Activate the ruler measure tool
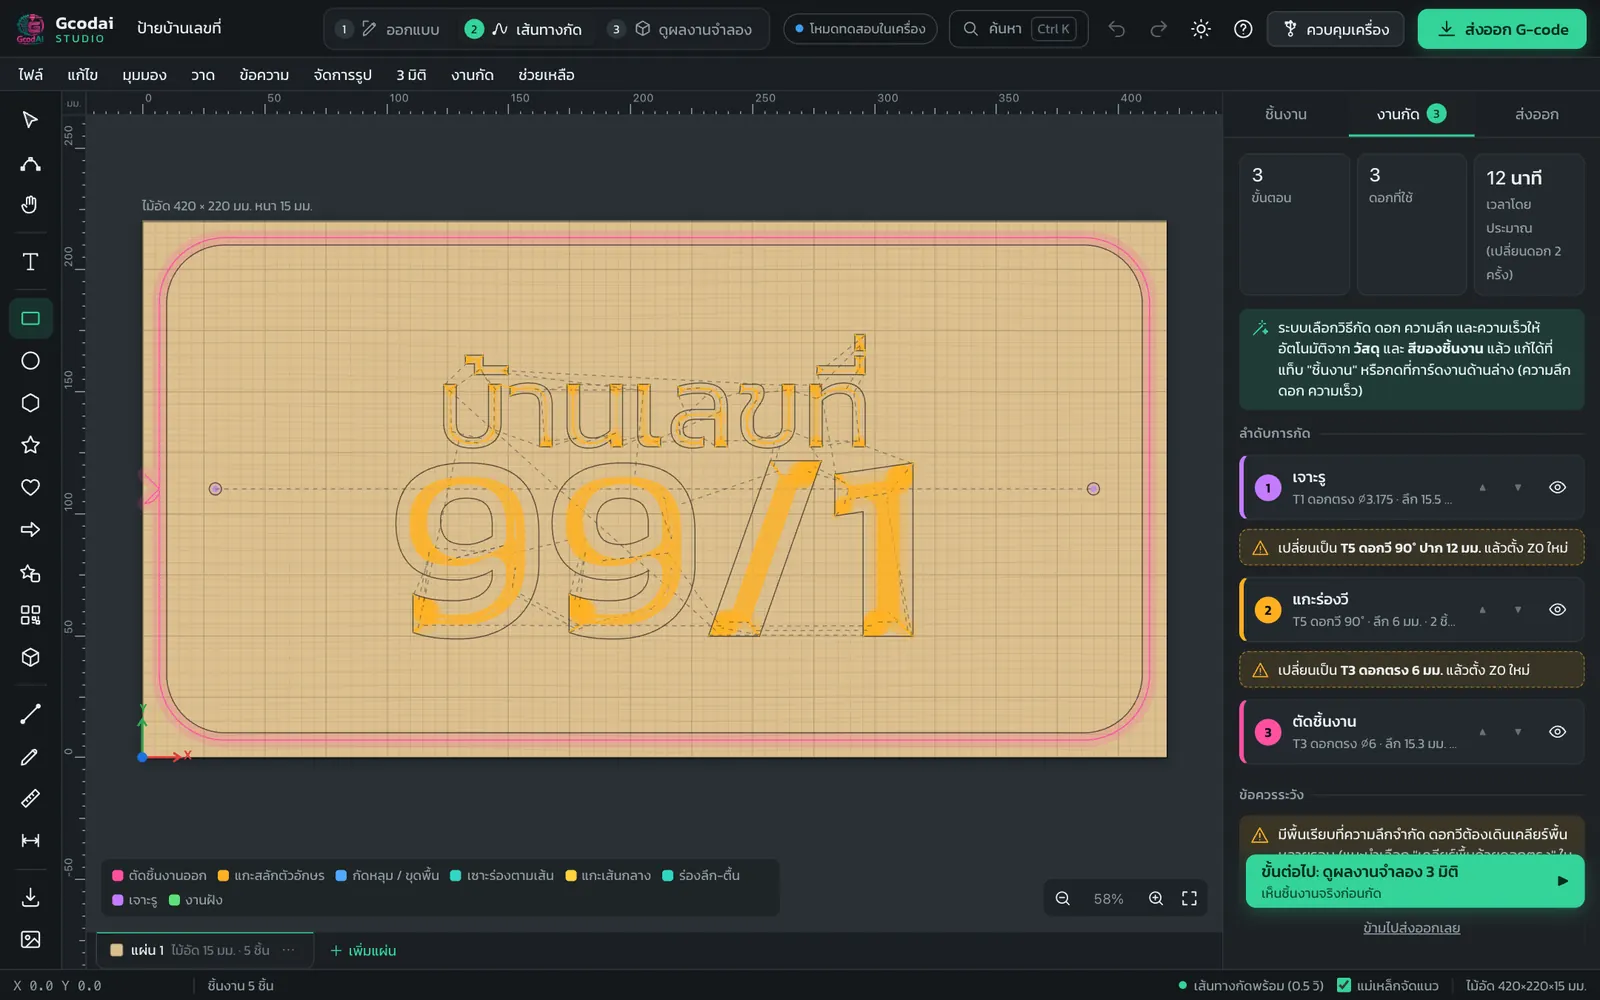1600x1000 pixels. [30, 799]
